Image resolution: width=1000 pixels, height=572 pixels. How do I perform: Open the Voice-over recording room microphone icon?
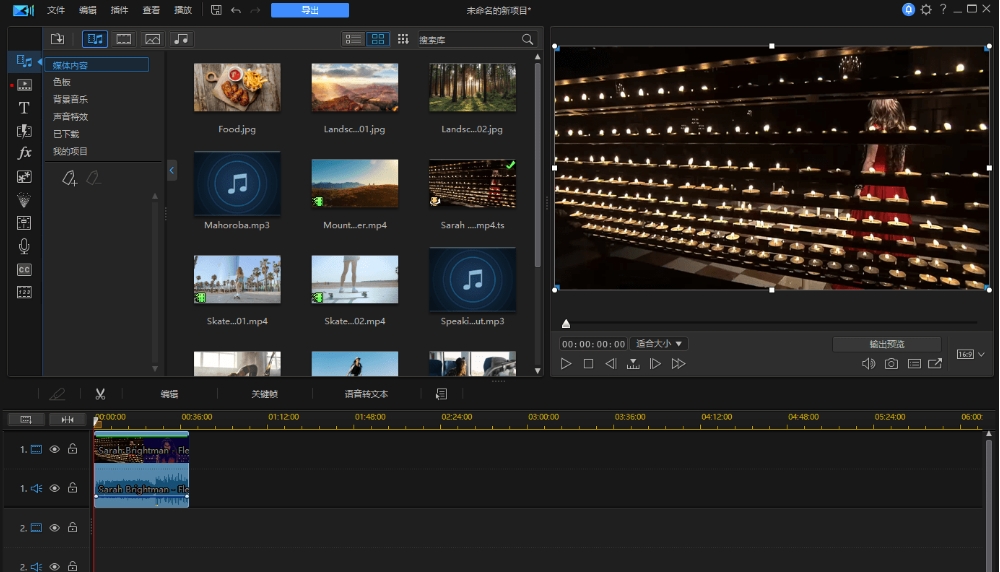pos(25,246)
